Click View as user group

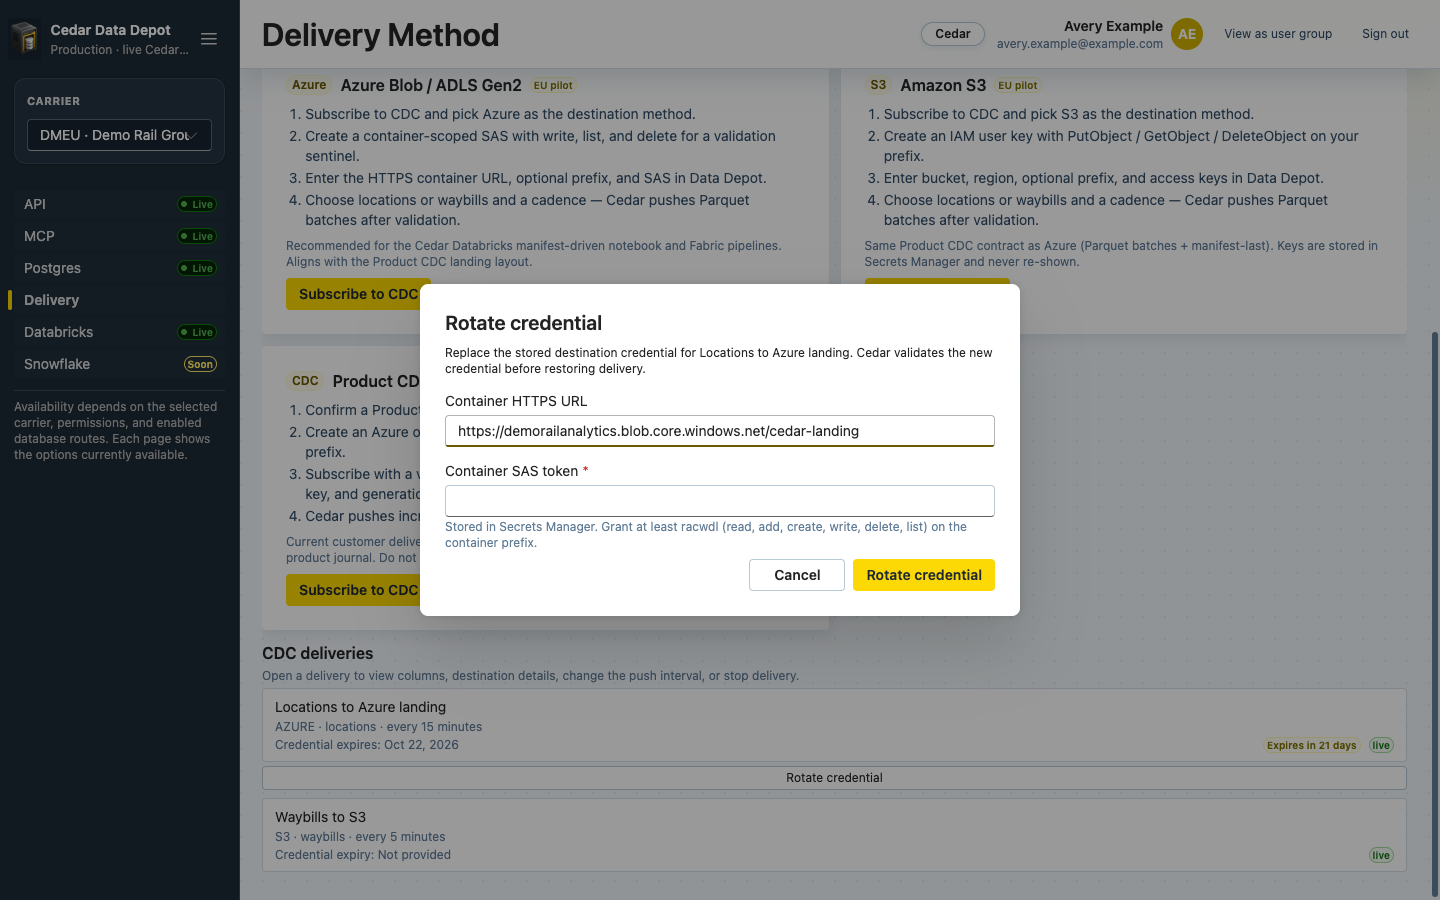tap(1278, 34)
